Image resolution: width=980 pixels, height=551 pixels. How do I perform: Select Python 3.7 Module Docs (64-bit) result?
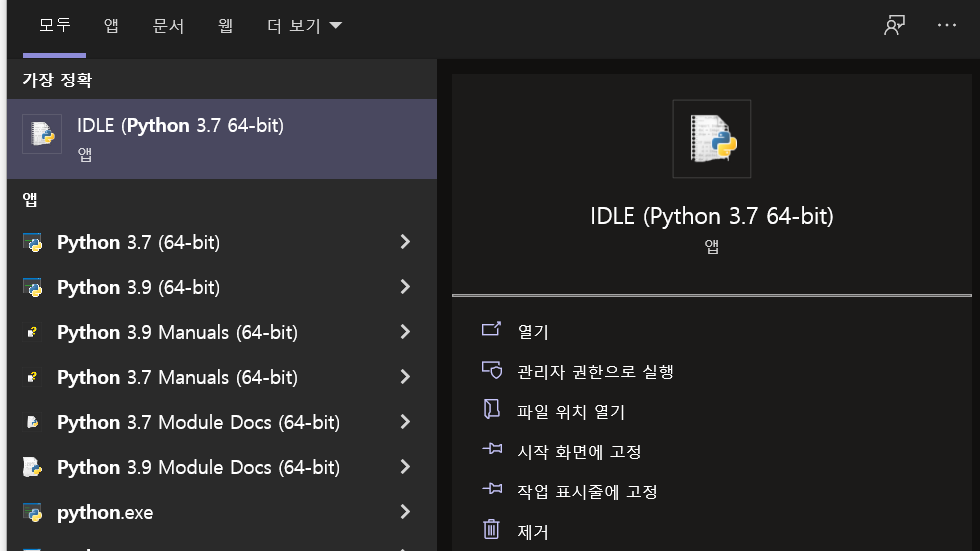tap(222, 422)
